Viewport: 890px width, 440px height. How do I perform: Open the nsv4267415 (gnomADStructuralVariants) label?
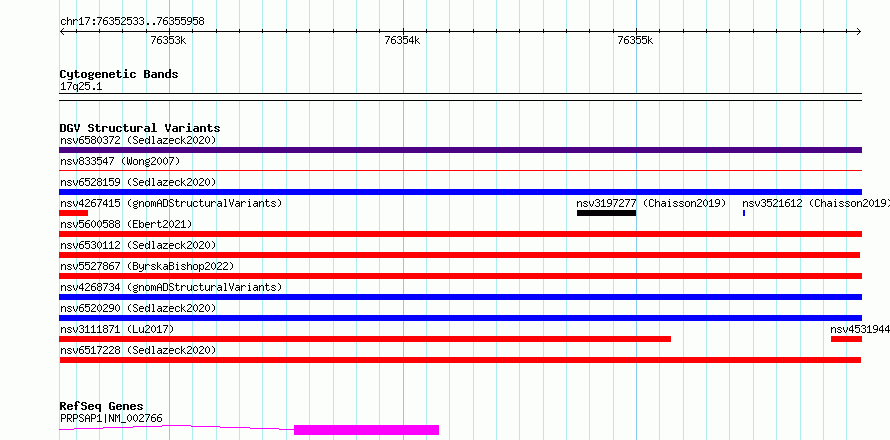[171, 203]
